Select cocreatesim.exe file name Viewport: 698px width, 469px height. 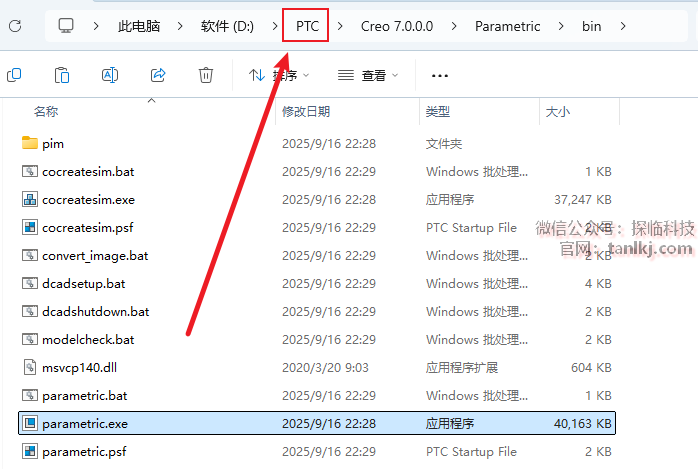tap(88, 199)
